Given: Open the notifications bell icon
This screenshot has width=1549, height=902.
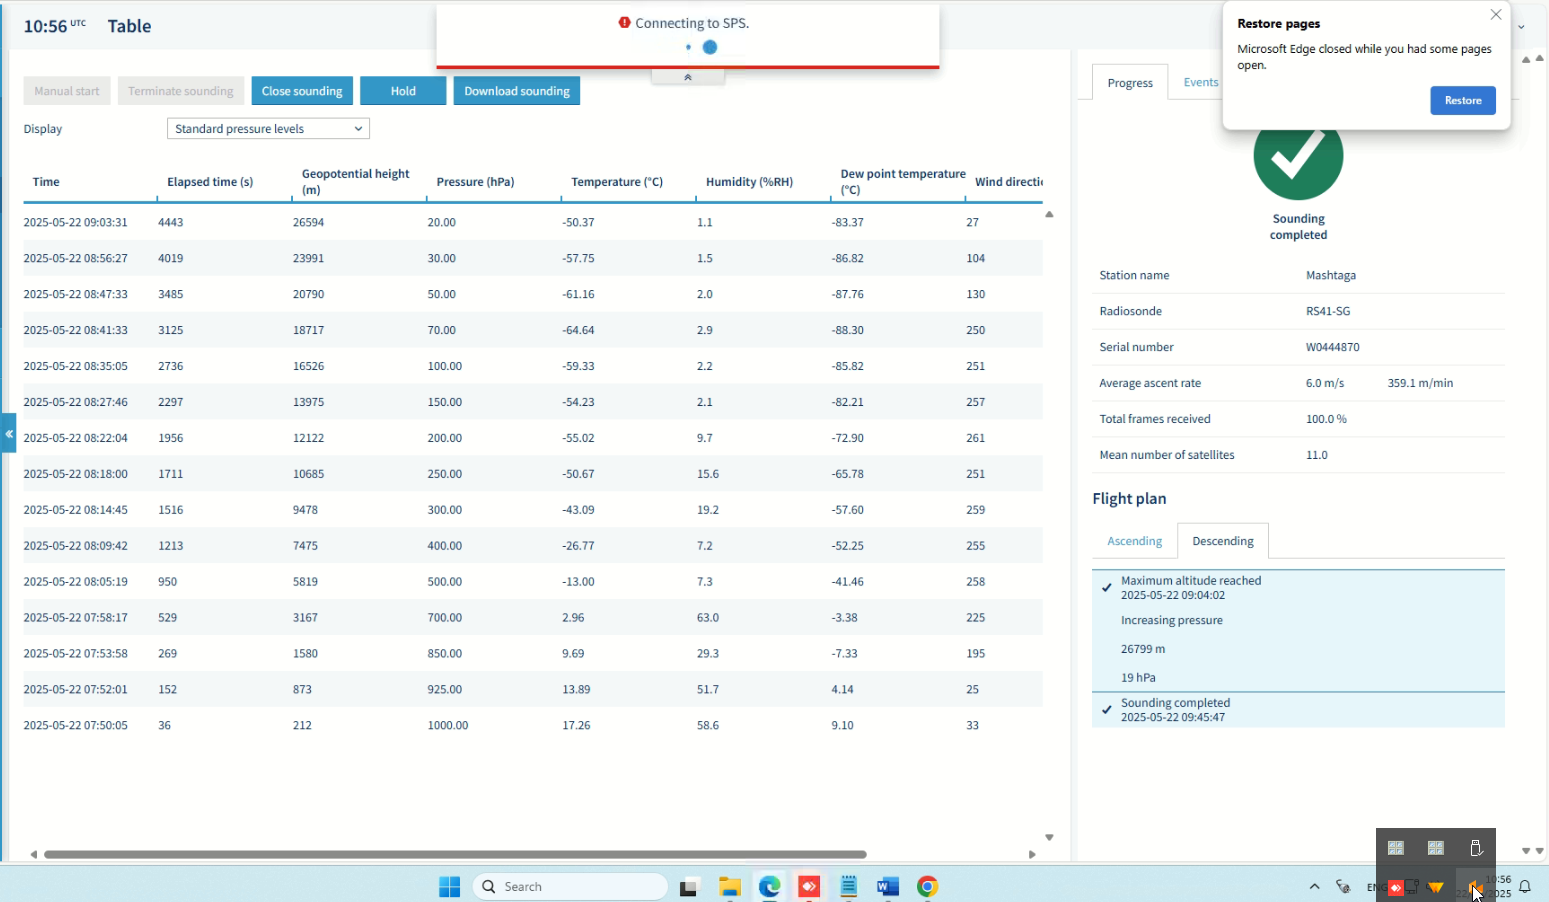Looking at the screenshot, I should point(1525,887).
